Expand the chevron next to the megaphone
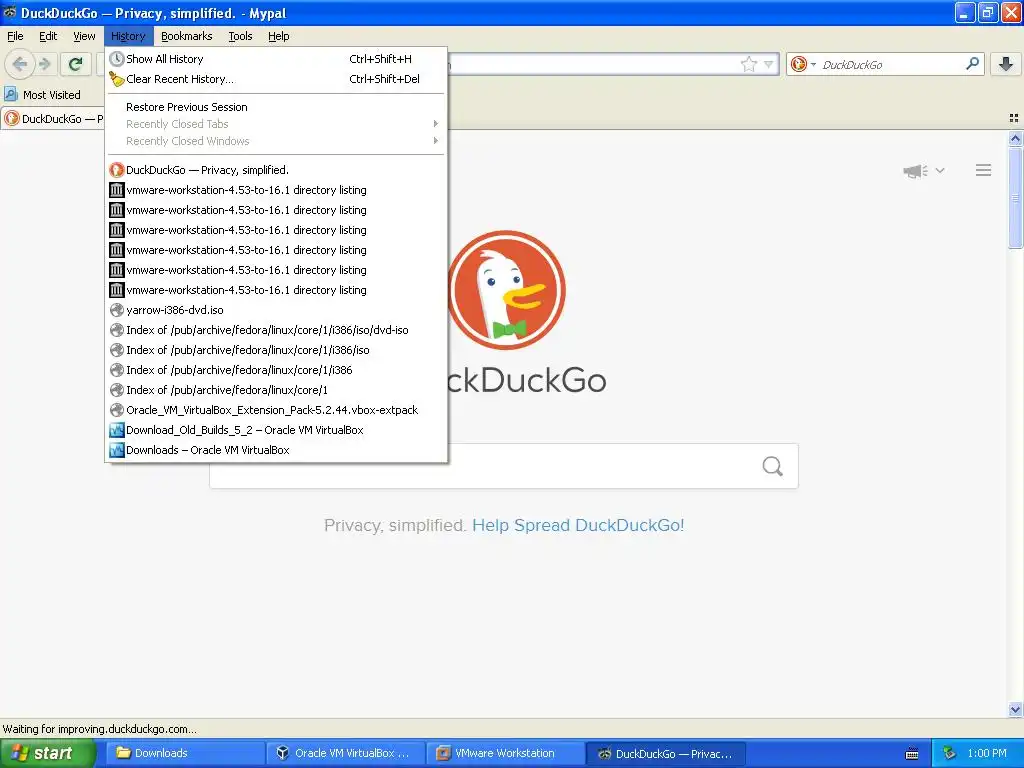The height and width of the screenshot is (768, 1024). pyautogui.click(x=940, y=170)
